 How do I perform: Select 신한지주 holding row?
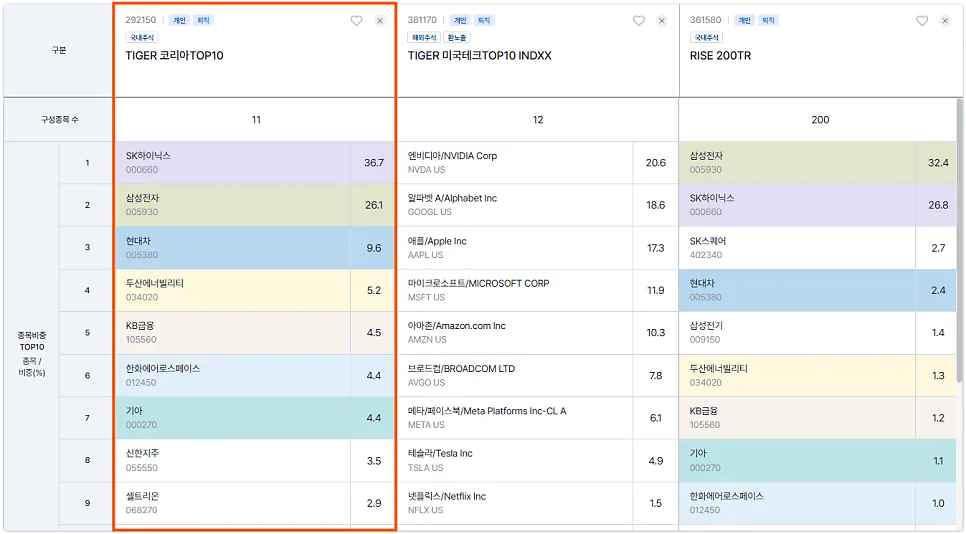(254, 460)
